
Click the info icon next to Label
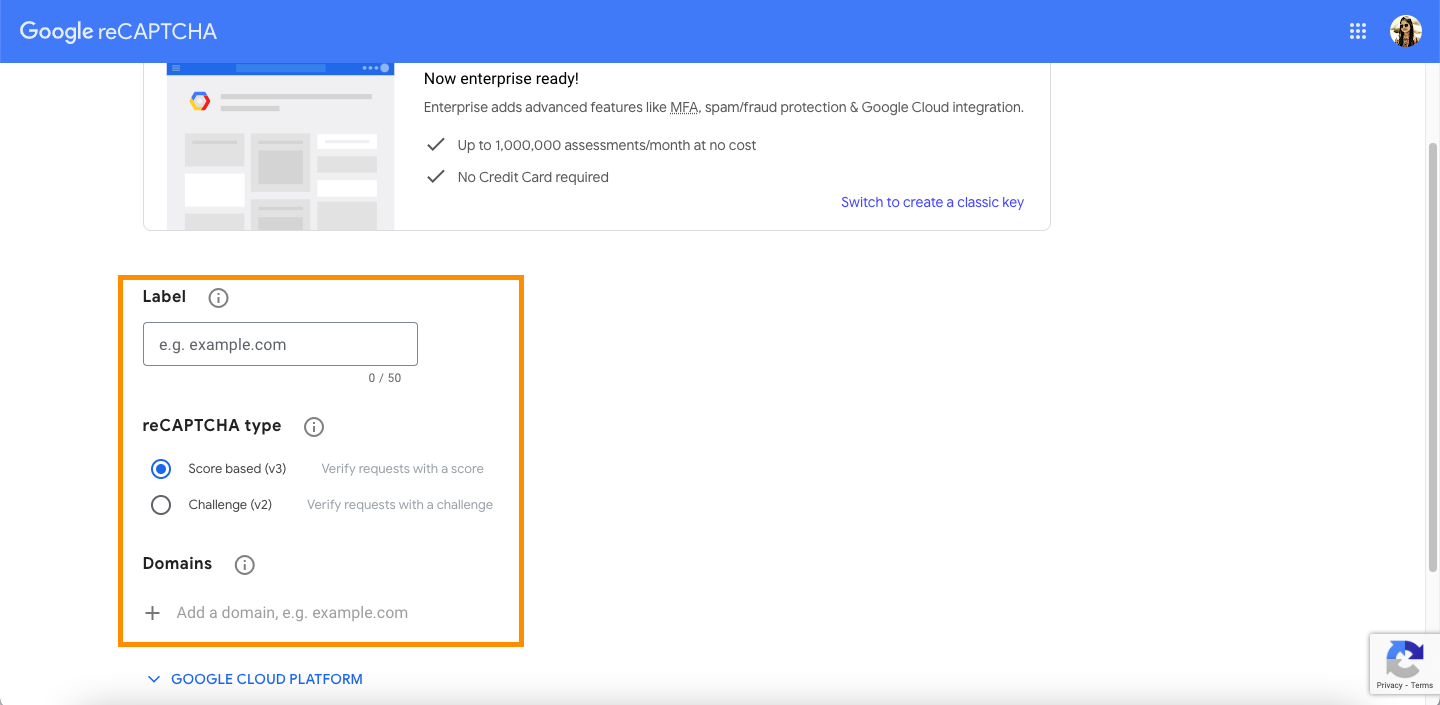[x=218, y=298]
